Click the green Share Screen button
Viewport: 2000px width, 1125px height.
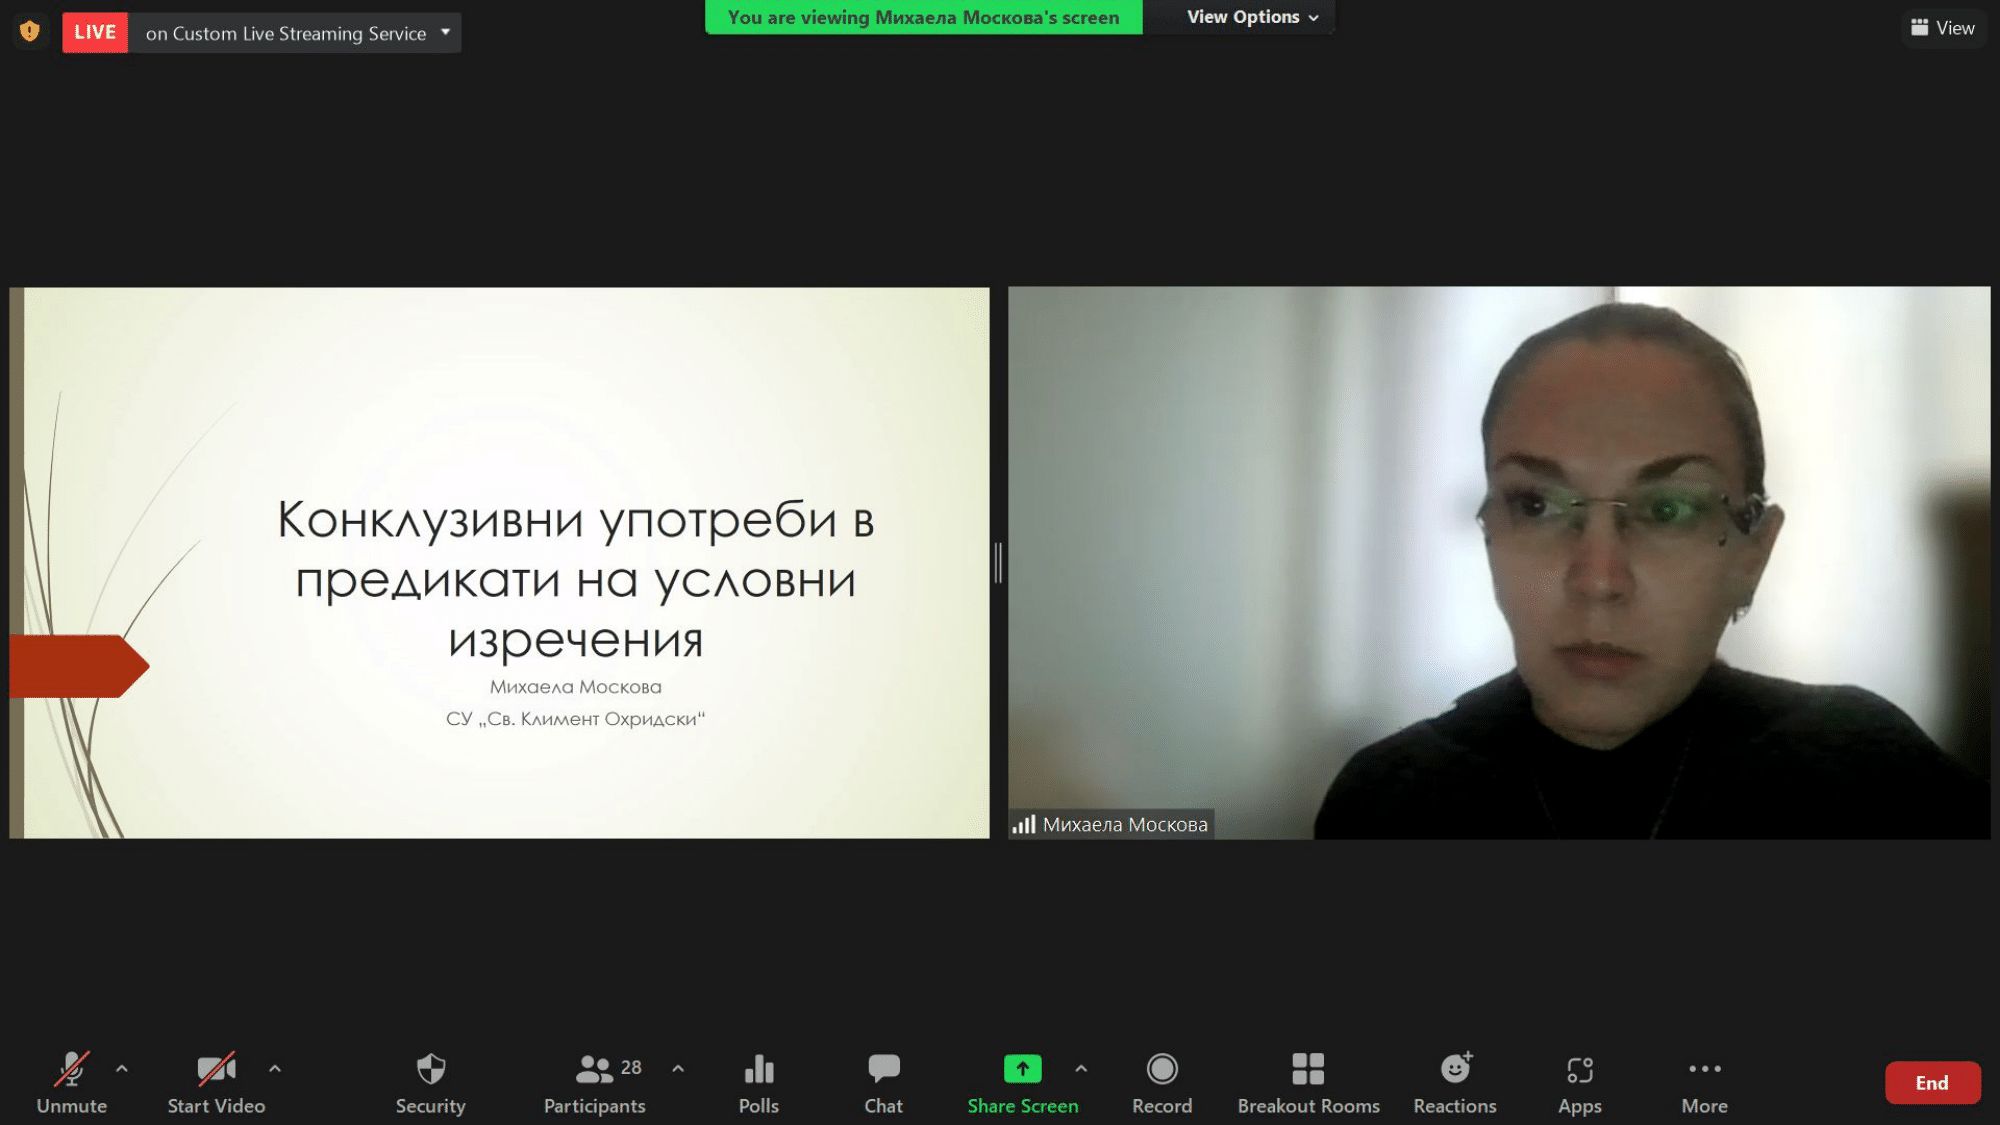(1022, 1070)
